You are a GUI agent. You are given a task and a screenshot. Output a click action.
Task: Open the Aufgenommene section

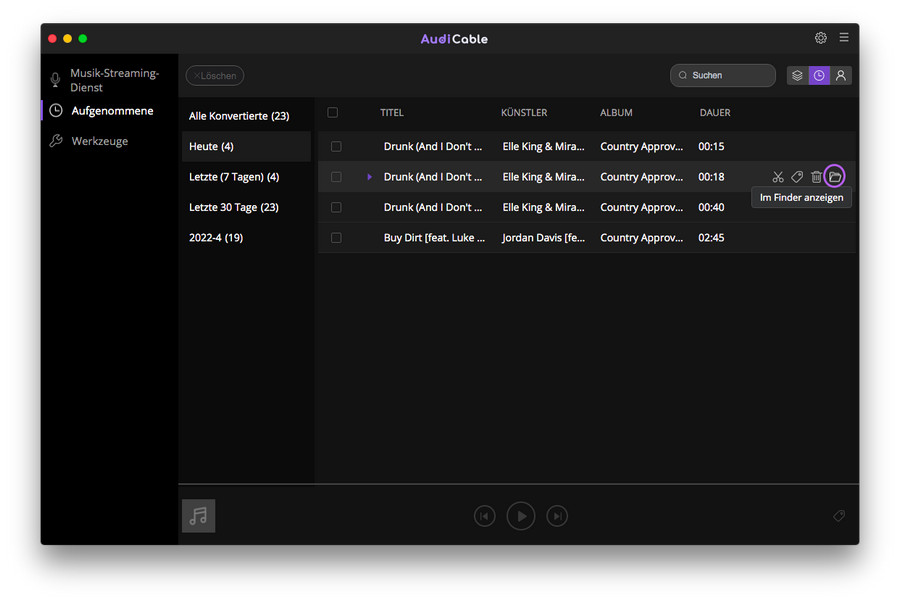[x=110, y=110]
